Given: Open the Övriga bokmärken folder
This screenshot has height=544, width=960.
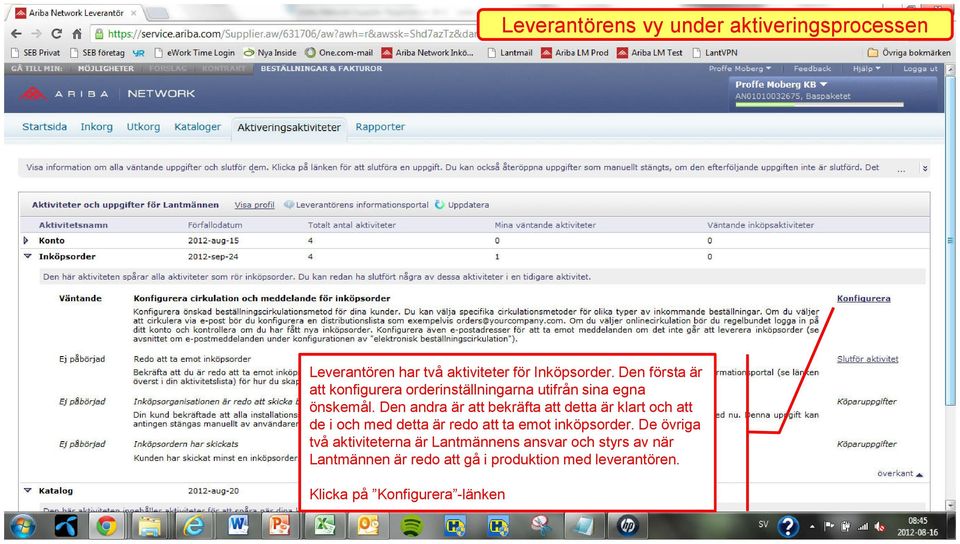Looking at the screenshot, I should 909,53.
